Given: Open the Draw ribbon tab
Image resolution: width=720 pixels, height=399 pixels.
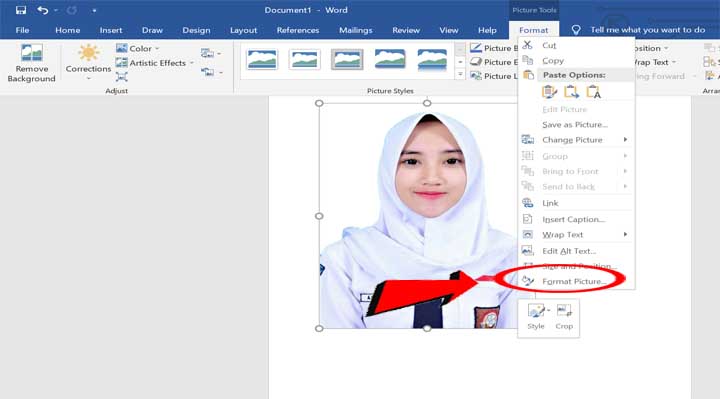Looking at the screenshot, I should pos(152,30).
